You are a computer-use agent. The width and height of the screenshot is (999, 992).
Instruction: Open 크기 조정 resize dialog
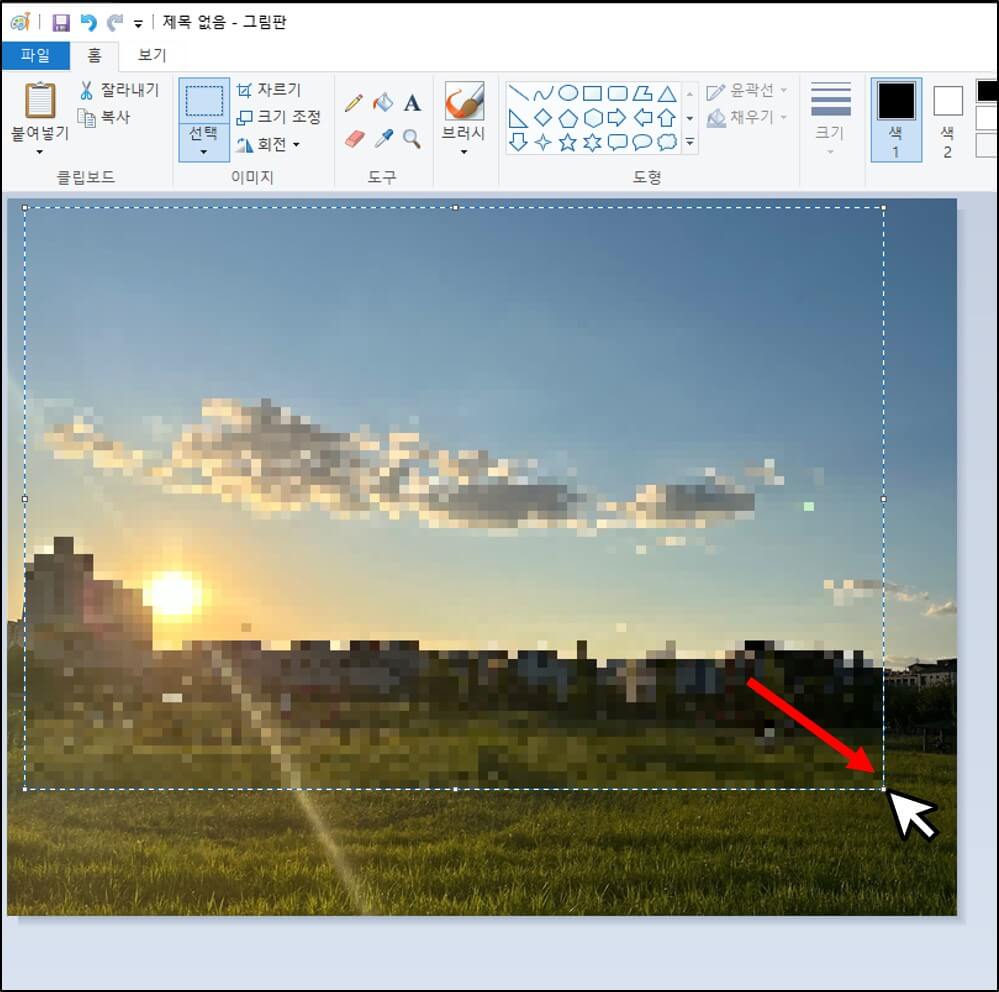279,117
